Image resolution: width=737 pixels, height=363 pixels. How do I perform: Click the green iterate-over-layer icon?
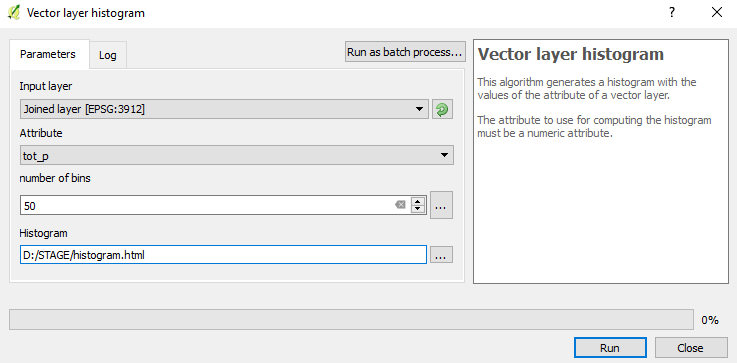point(442,110)
